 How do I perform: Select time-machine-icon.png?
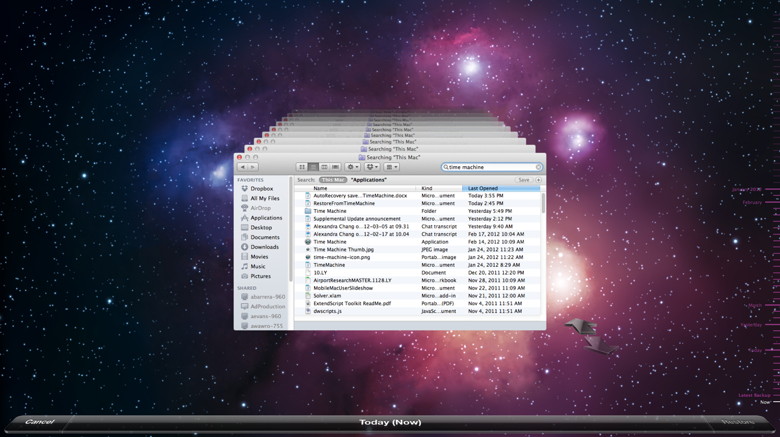click(417, 257)
